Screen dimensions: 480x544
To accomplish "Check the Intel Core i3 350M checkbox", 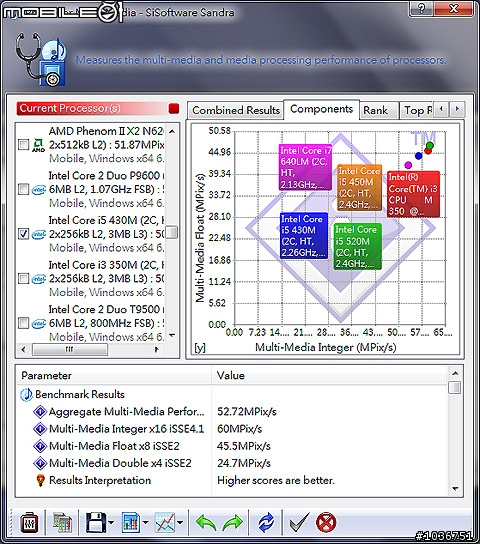I will point(23,278).
